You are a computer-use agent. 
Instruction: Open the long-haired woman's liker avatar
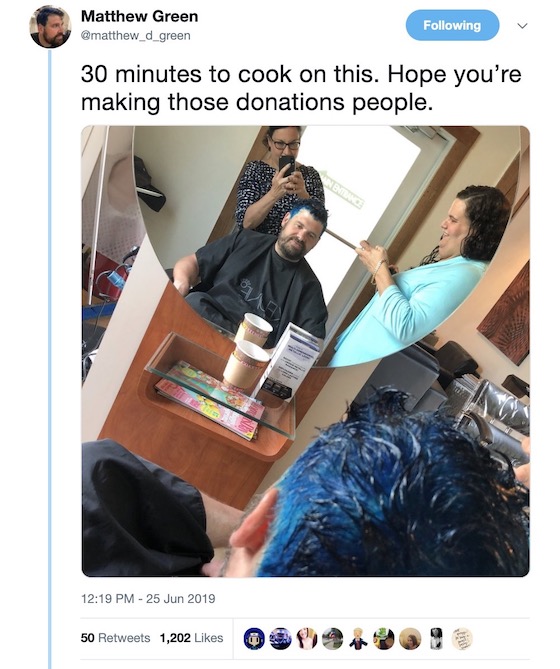pos(306,639)
